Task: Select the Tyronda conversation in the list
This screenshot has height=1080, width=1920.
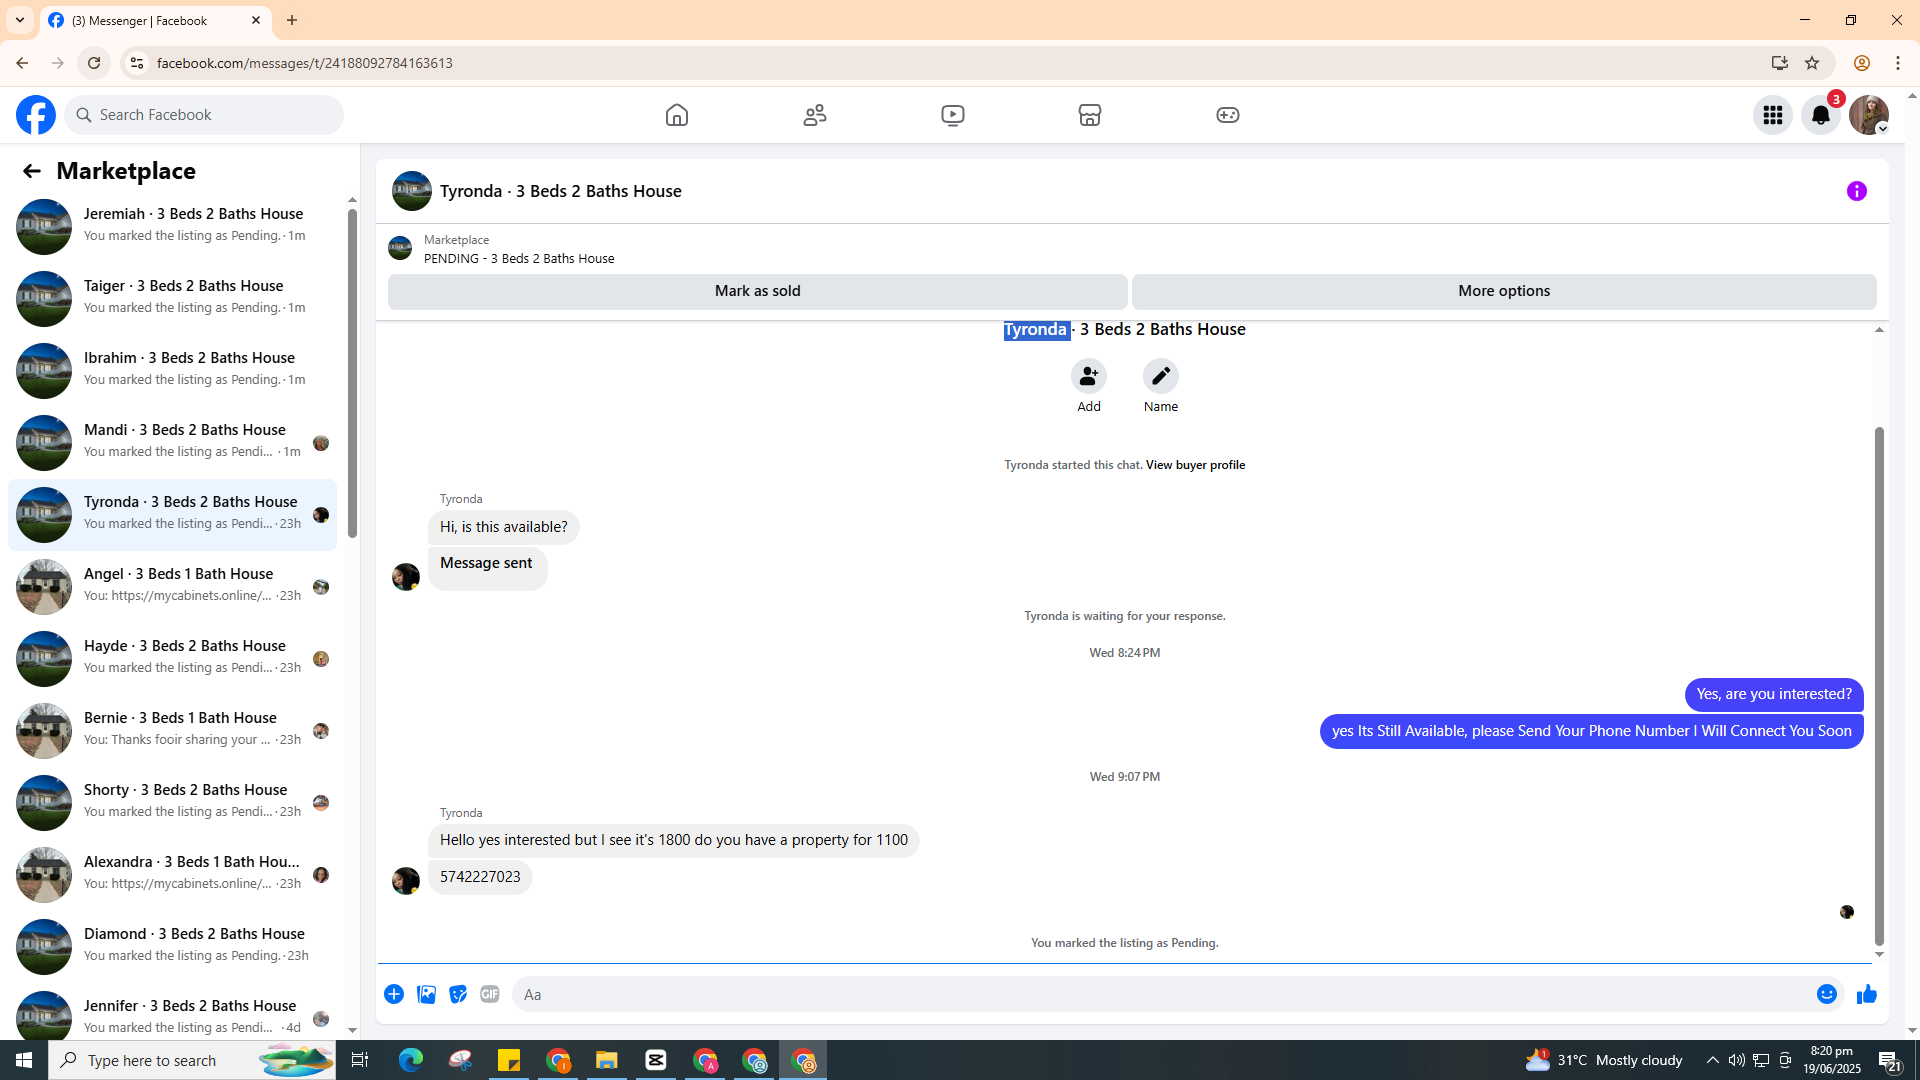Action: coord(172,514)
